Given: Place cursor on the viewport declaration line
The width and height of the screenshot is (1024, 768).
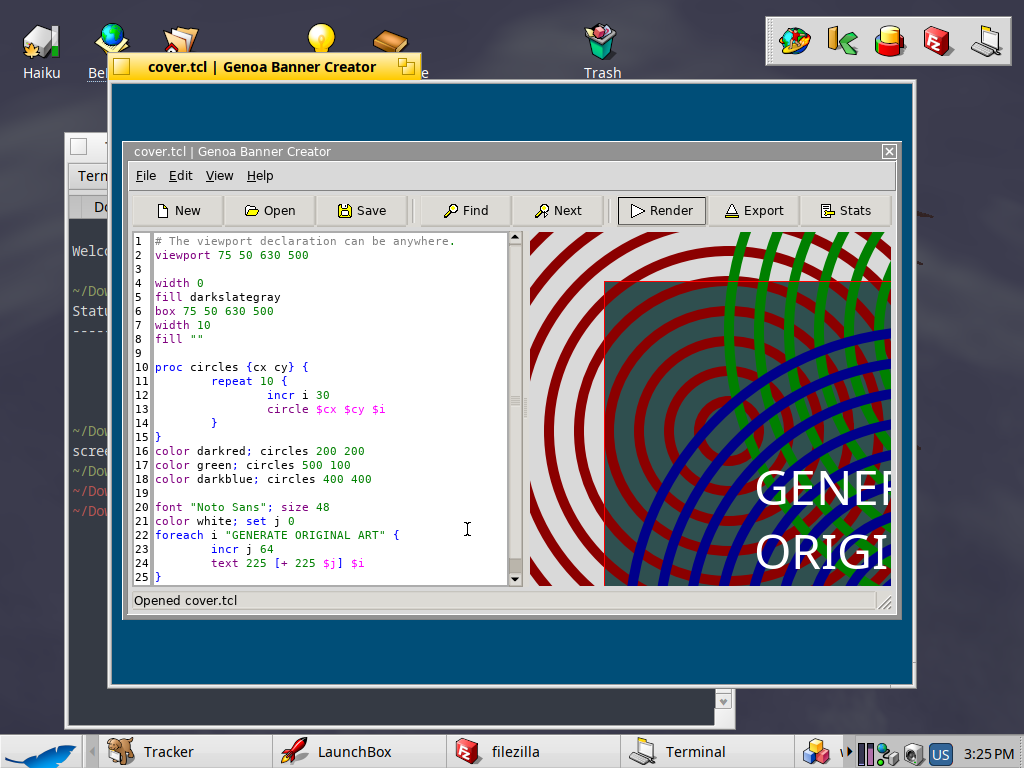Looking at the screenshot, I should (x=232, y=256).
